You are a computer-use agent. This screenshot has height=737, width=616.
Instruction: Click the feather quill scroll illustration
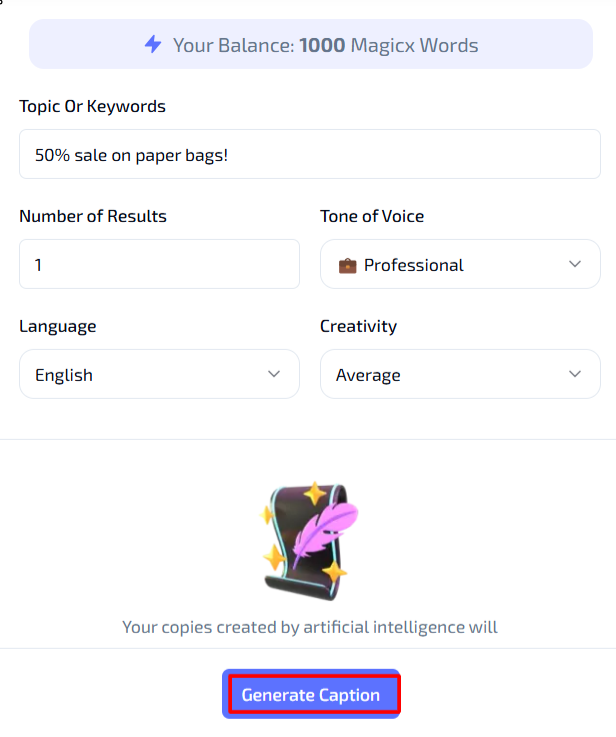[x=310, y=541]
